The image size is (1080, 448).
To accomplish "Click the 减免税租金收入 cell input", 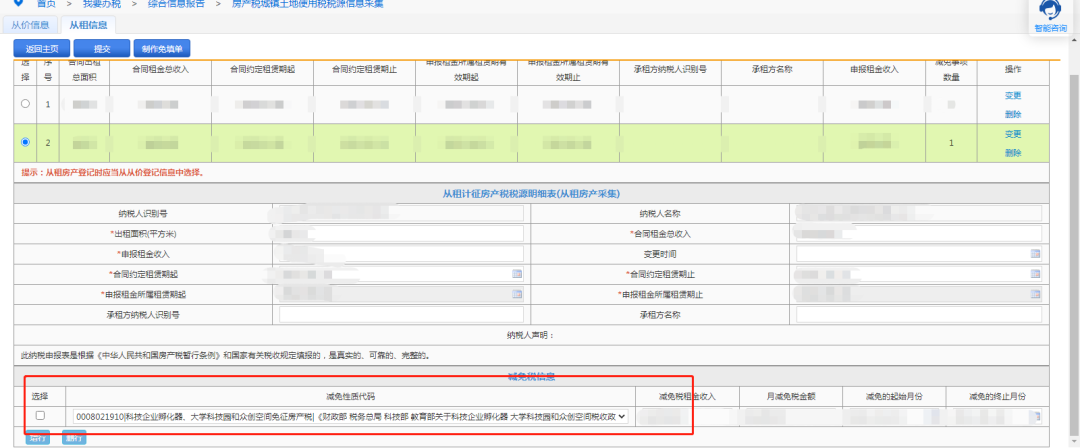I will [x=687, y=416].
